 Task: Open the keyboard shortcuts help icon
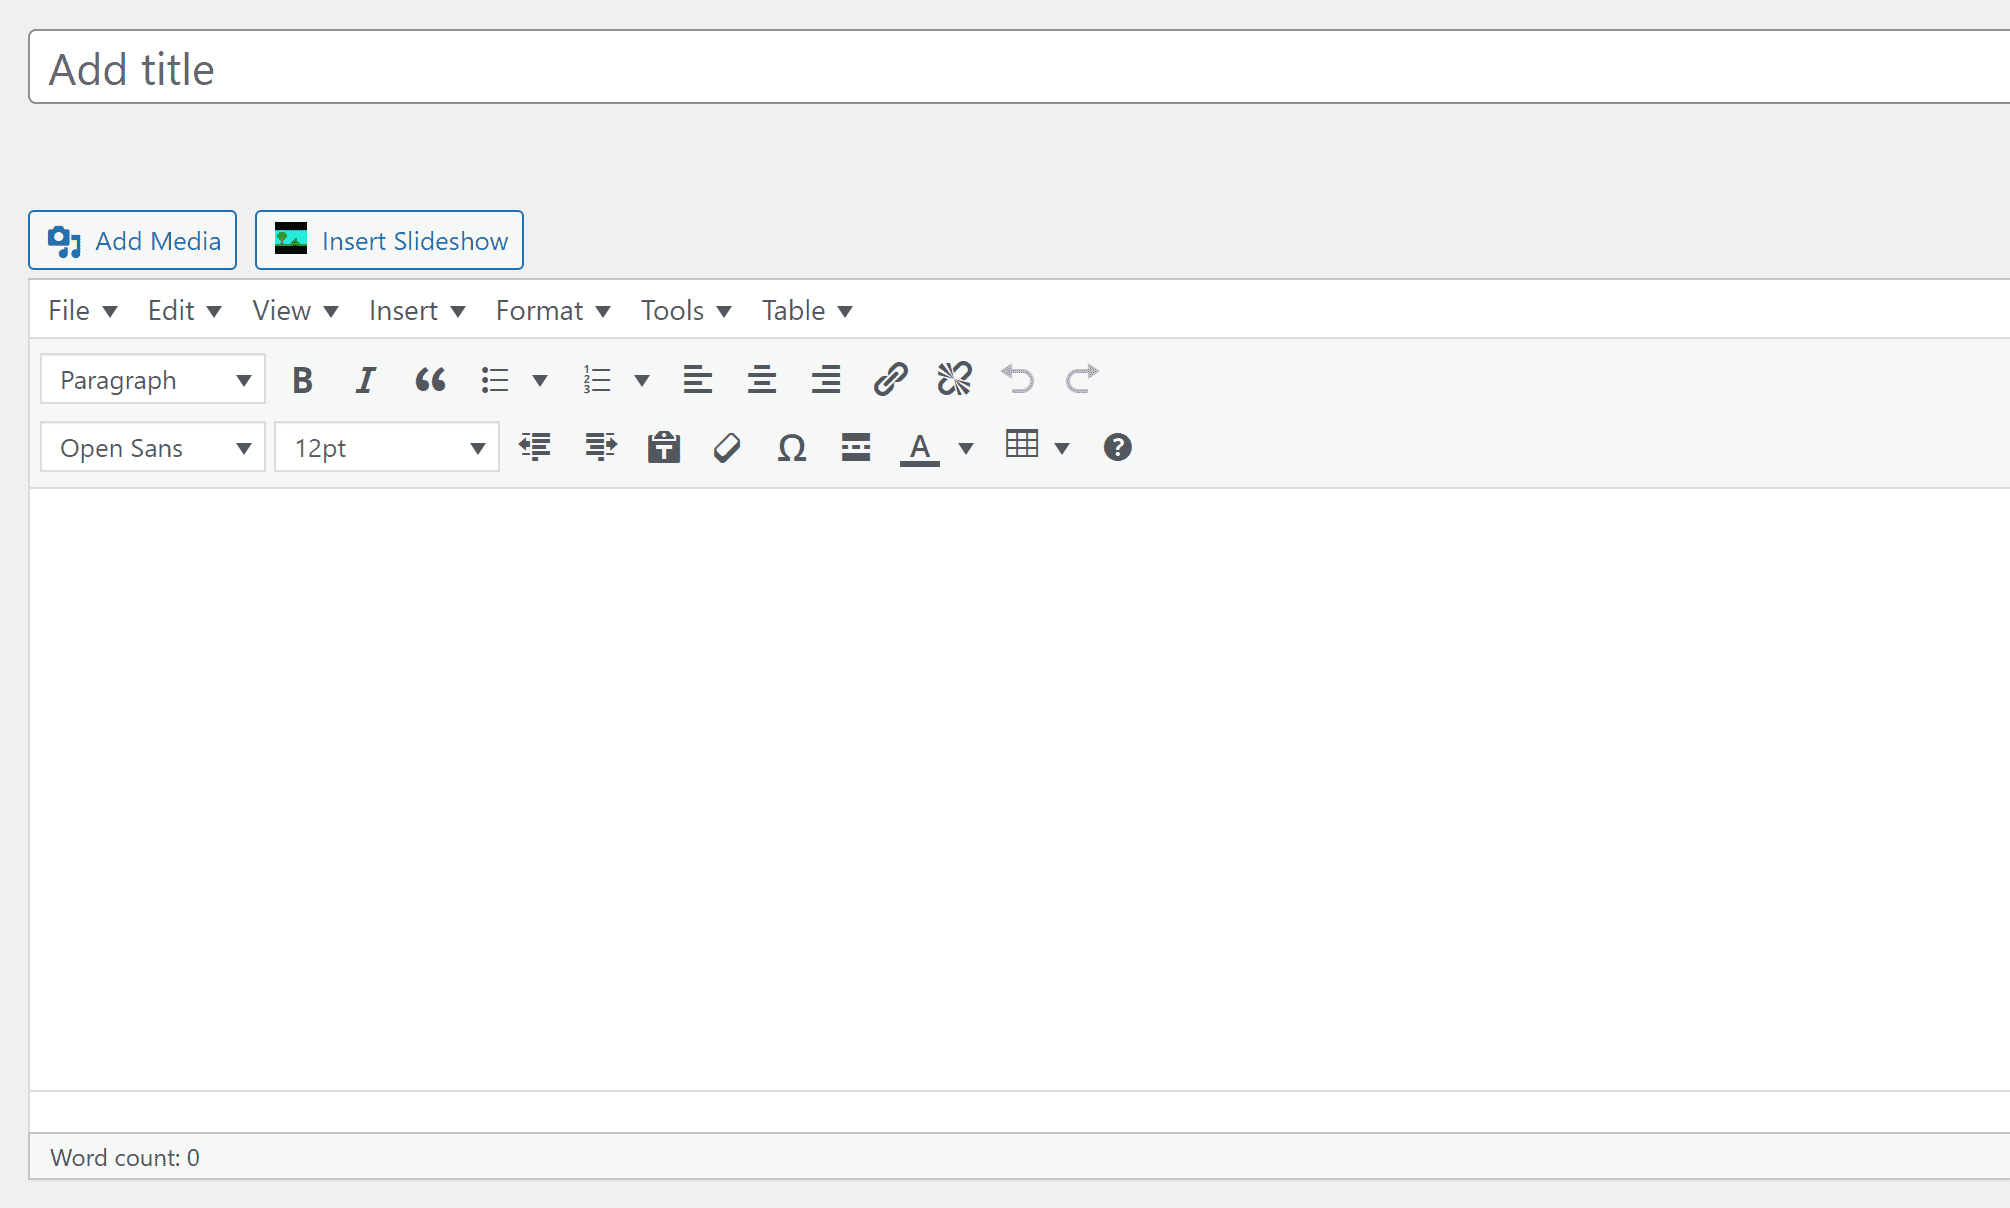tap(1117, 447)
